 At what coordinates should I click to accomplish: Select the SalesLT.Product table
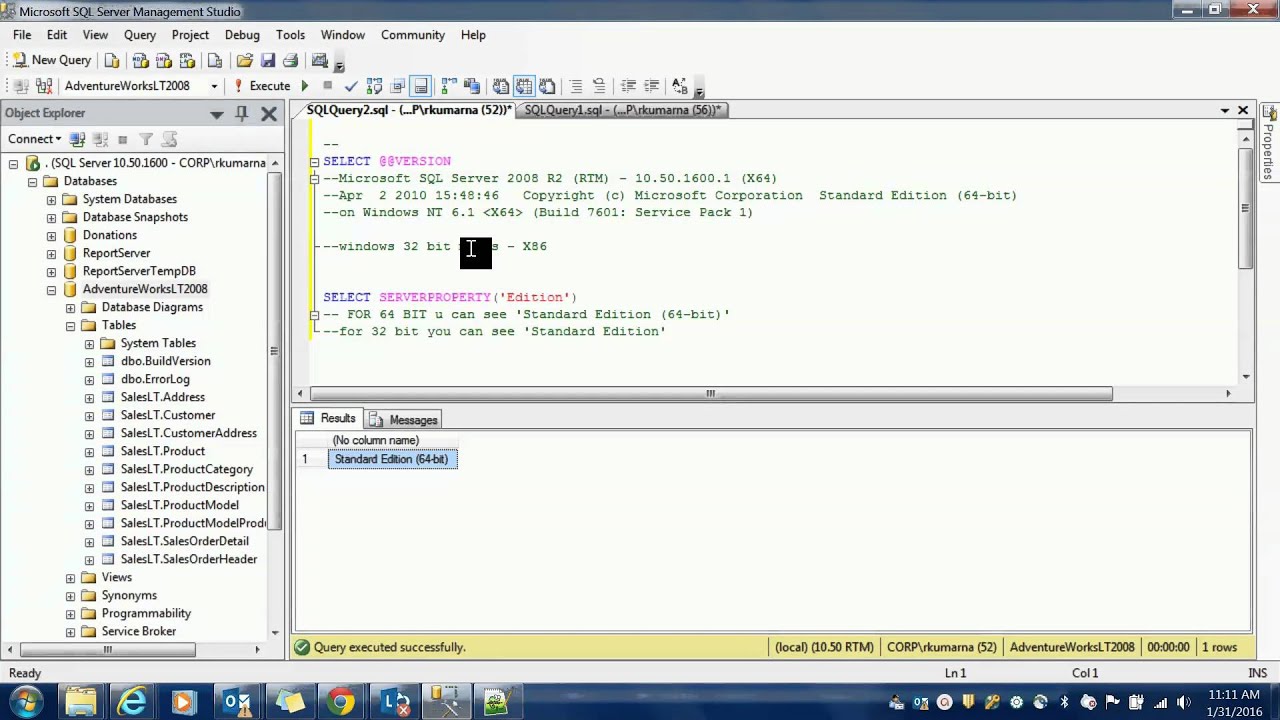tap(162, 451)
